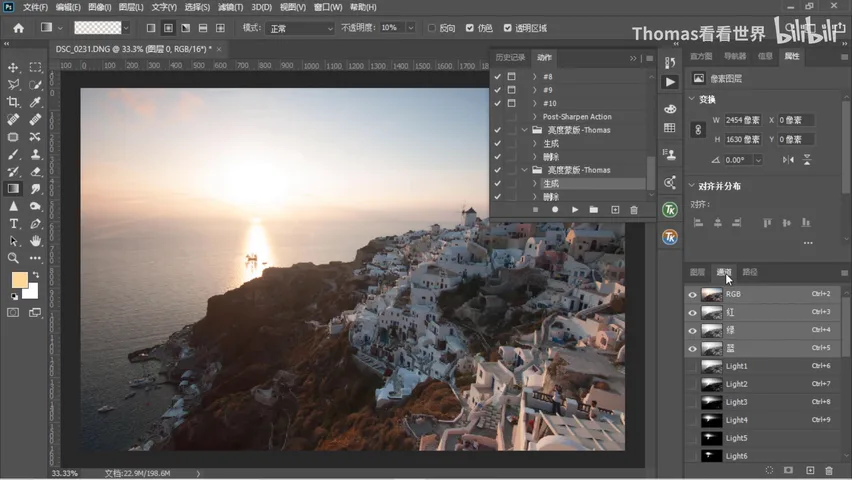This screenshot has width=852, height=480.
Task: Choose radial gradient style icon
Action: point(168,28)
